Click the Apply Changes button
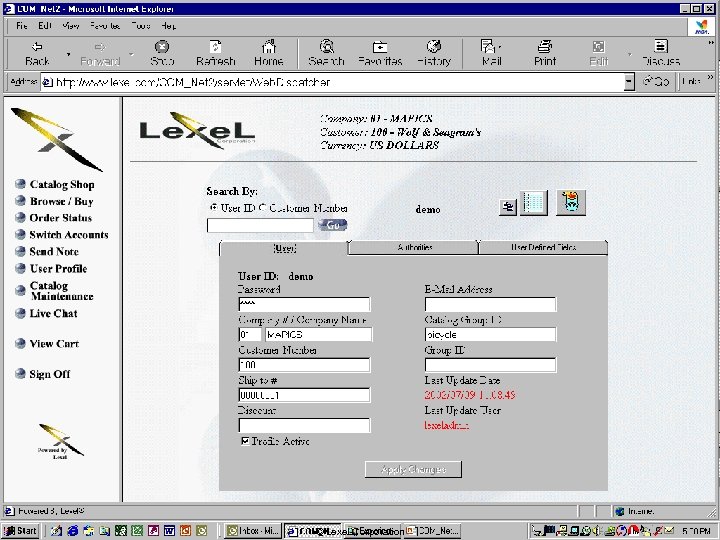Screen dimensions: 720x540 (413, 469)
